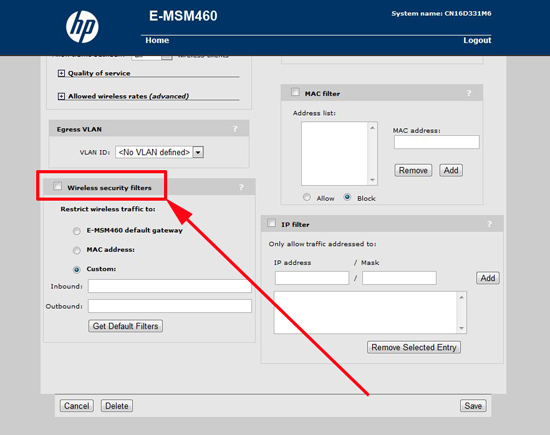Enable the IP filter checkbox

271,223
